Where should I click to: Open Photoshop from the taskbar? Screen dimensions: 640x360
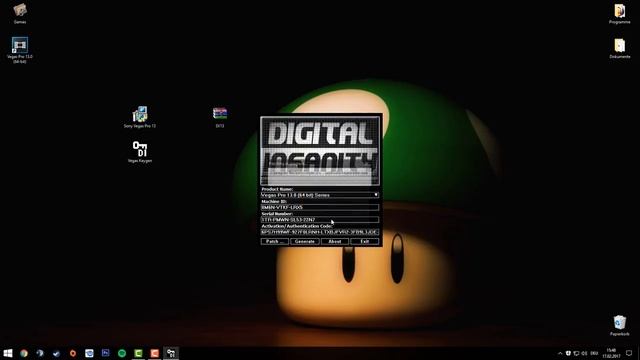click(x=106, y=353)
